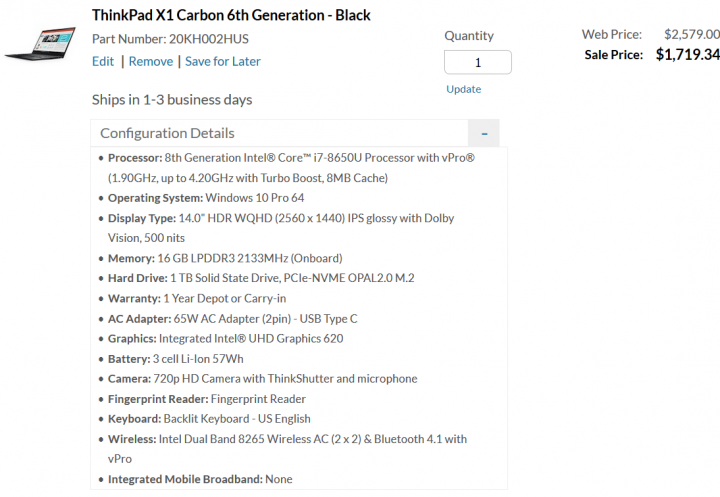Click the Edit link for this item
The image size is (720, 497).
click(x=103, y=62)
